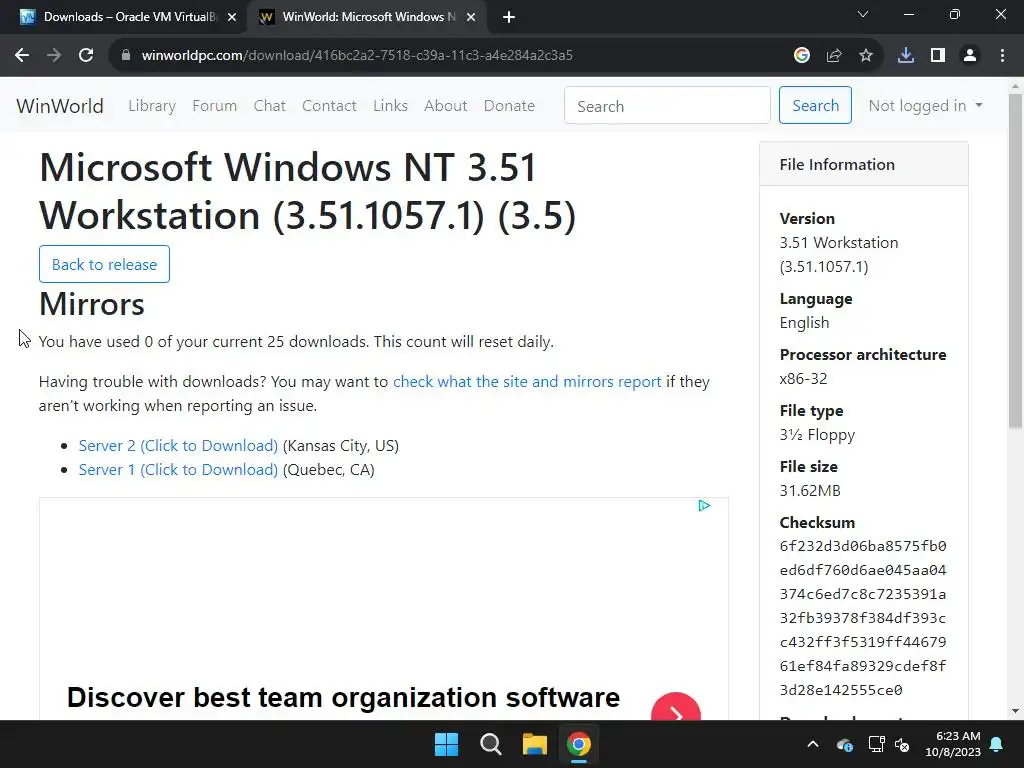Open Chrome downloads icon

[x=906, y=56]
